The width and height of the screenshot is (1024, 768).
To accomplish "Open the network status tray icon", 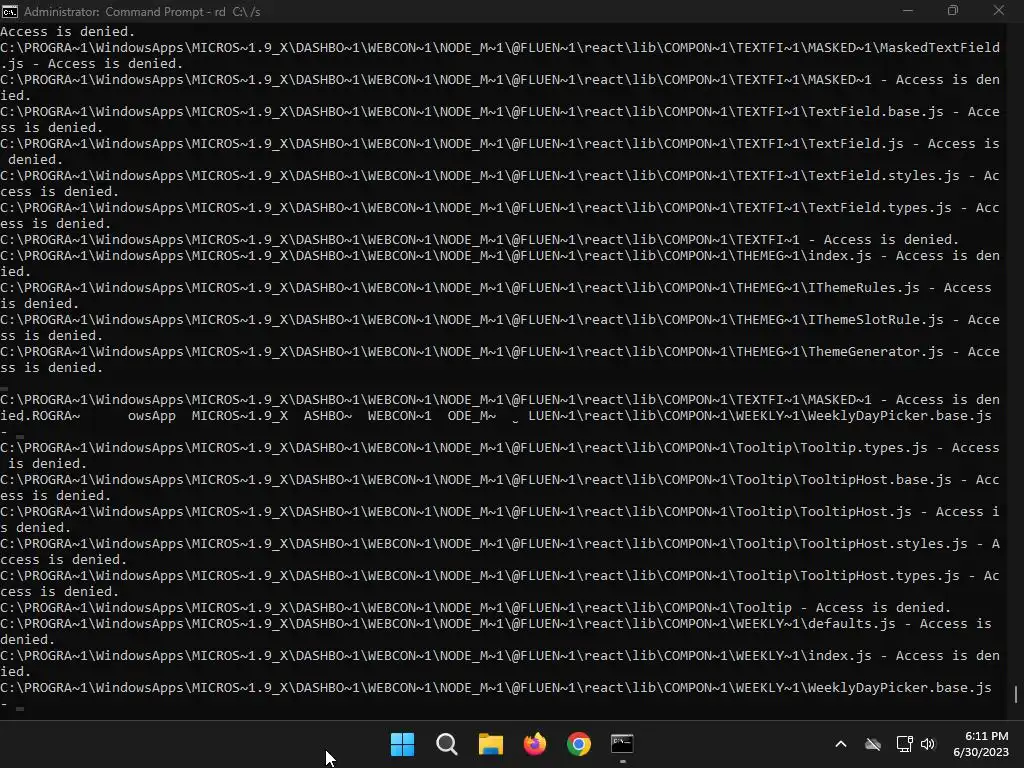I will click(904, 744).
